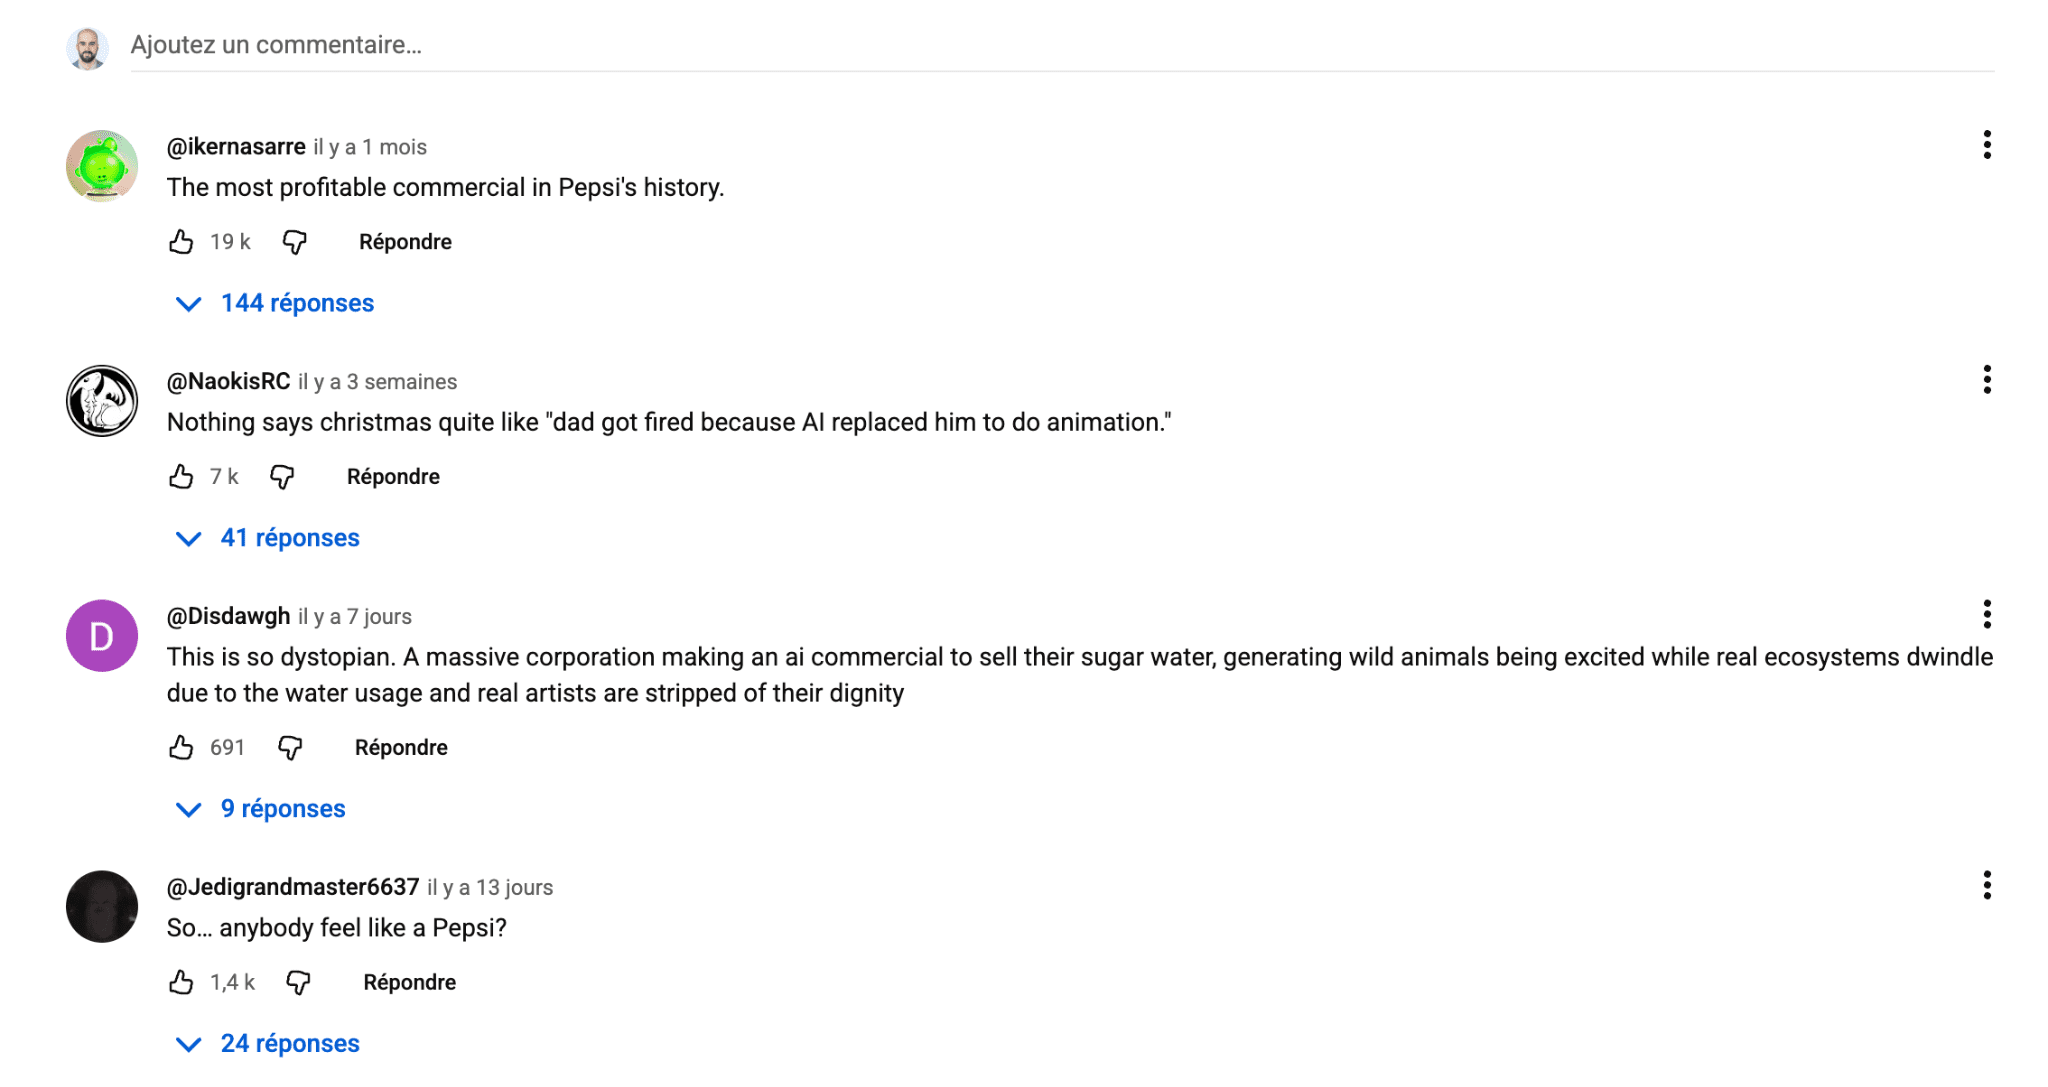Open kebab menu on @Jedigrandmaster6637 comment
Viewport: 2048px width, 1087px height.
1986,885
